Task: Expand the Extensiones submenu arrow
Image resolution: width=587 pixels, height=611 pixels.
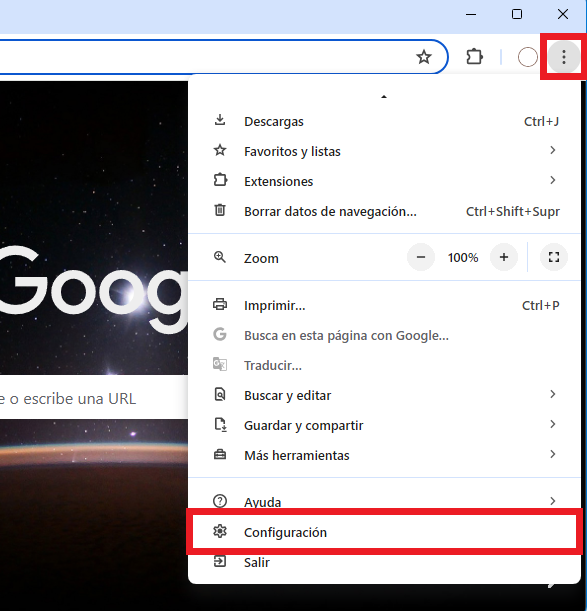Action: tap(552, 180)
